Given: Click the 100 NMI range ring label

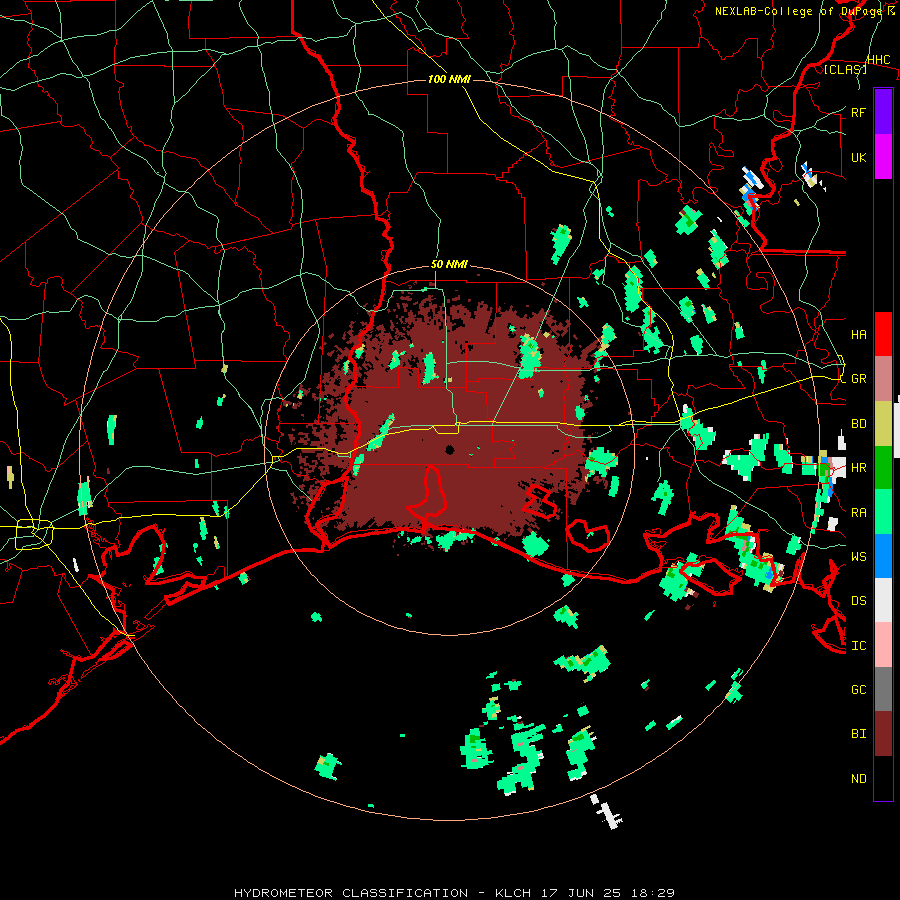Looking at the screenshot, I should click(x=449, y=79).
